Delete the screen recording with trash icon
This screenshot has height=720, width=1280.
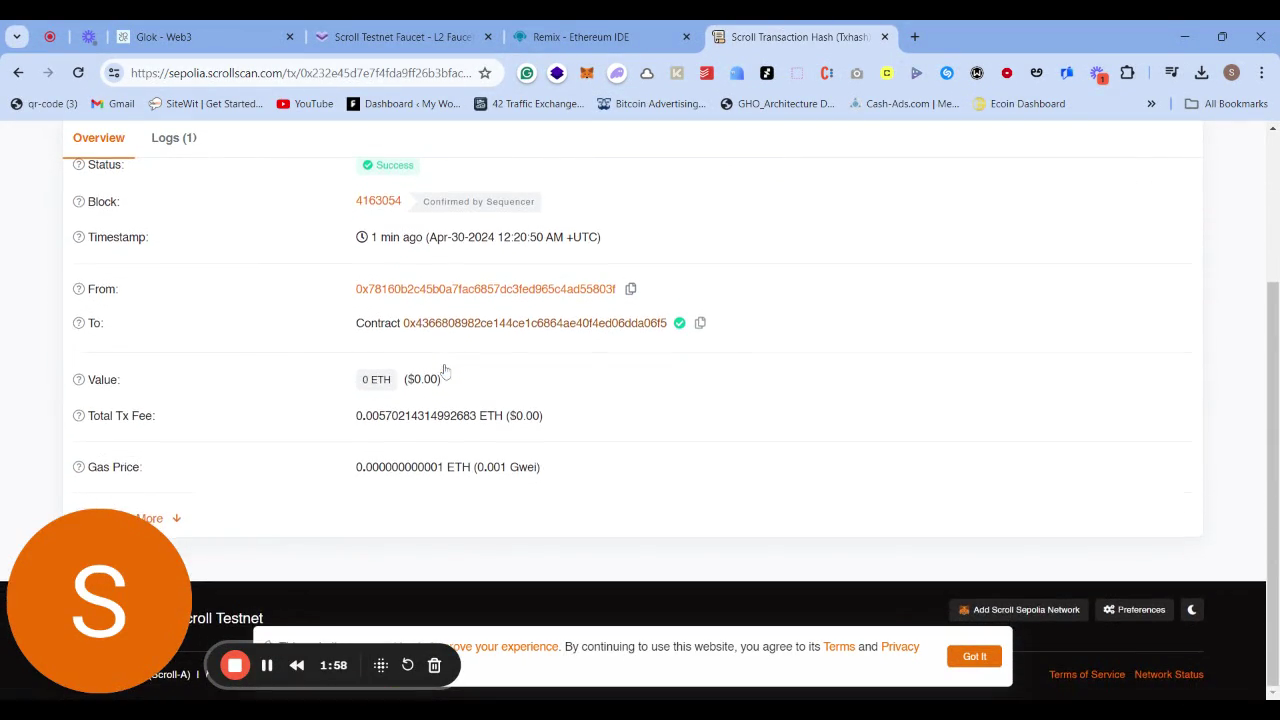tap(434, 665)
